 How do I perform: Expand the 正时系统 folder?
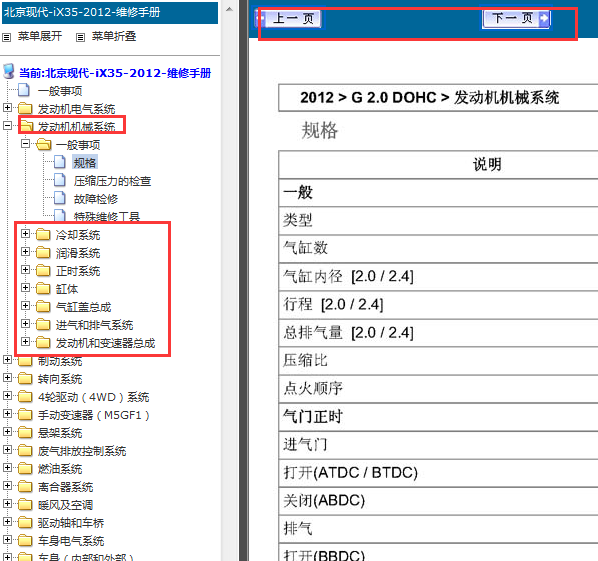(26, 270)
